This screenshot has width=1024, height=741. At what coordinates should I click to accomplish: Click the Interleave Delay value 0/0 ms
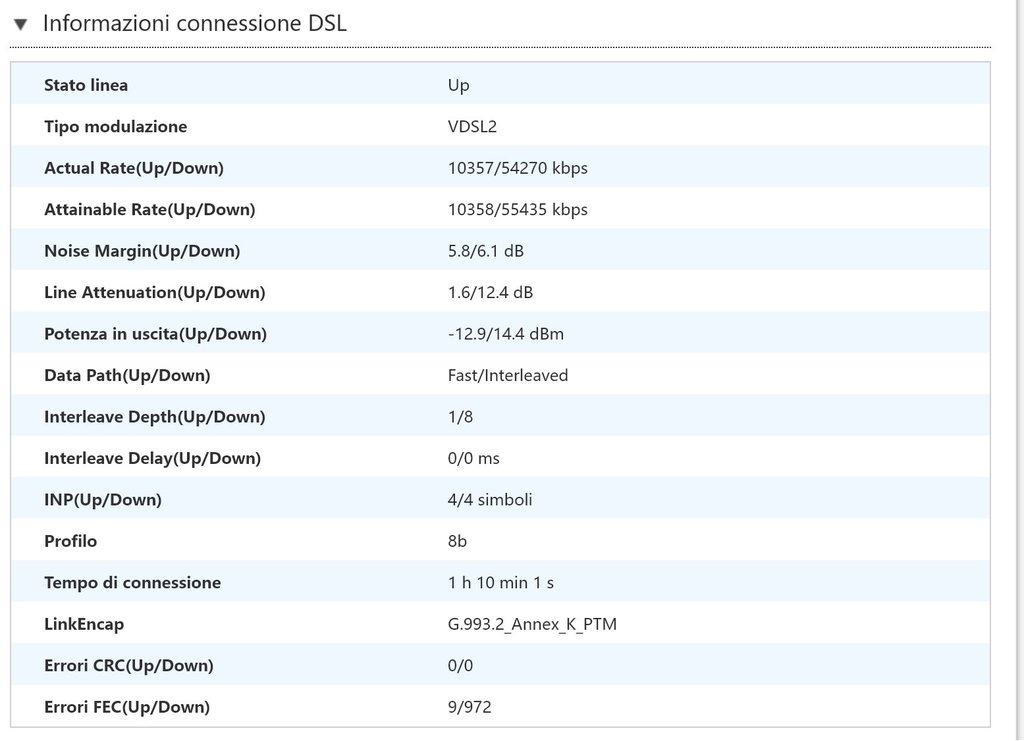point(473,458)
